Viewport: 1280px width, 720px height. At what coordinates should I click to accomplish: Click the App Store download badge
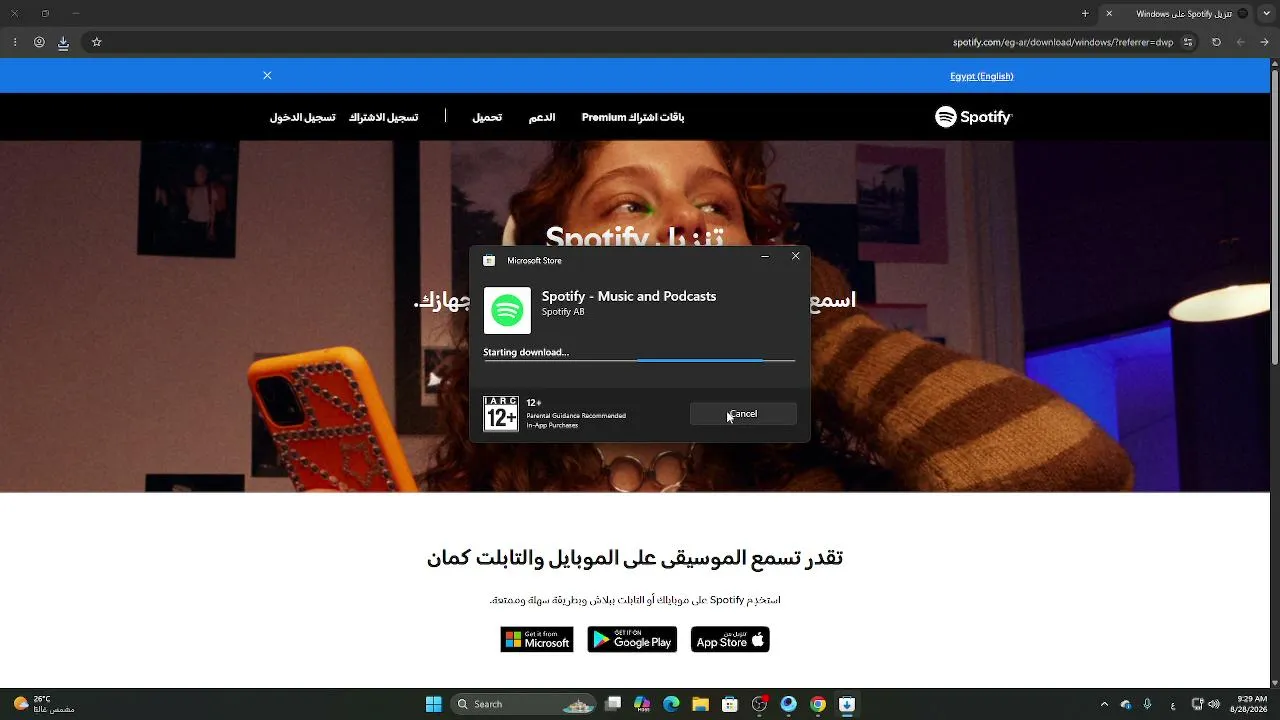click(x=730, y=639)
